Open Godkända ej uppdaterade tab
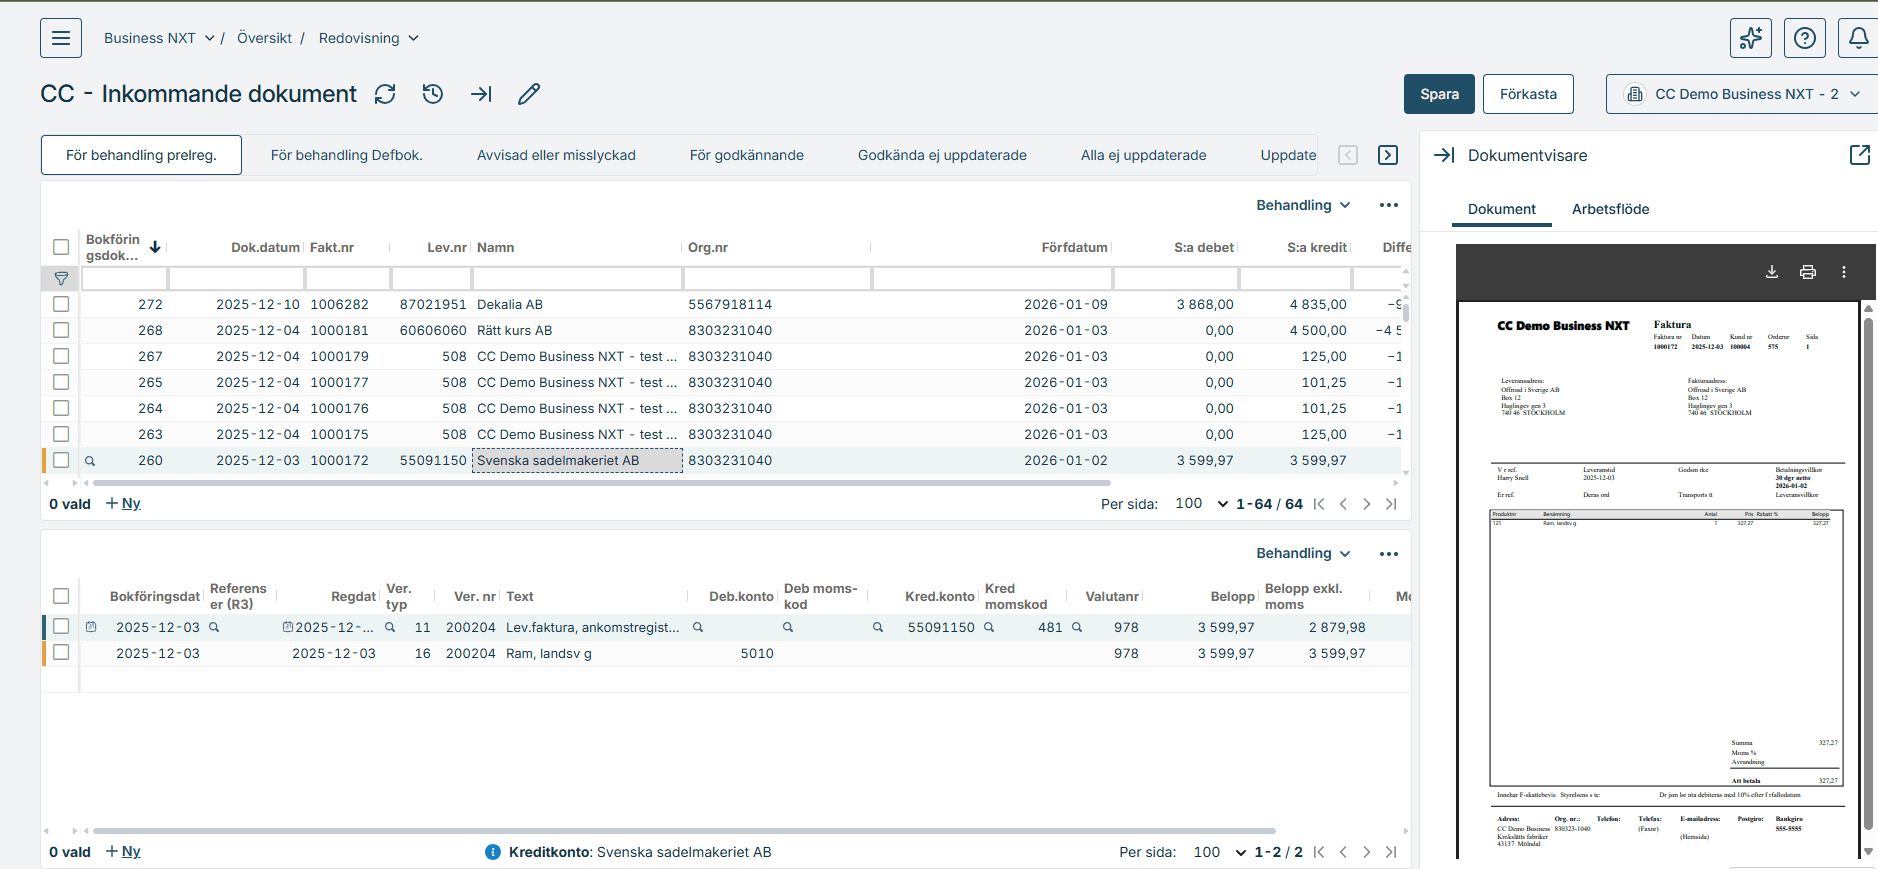 click(x=942, y=155)
